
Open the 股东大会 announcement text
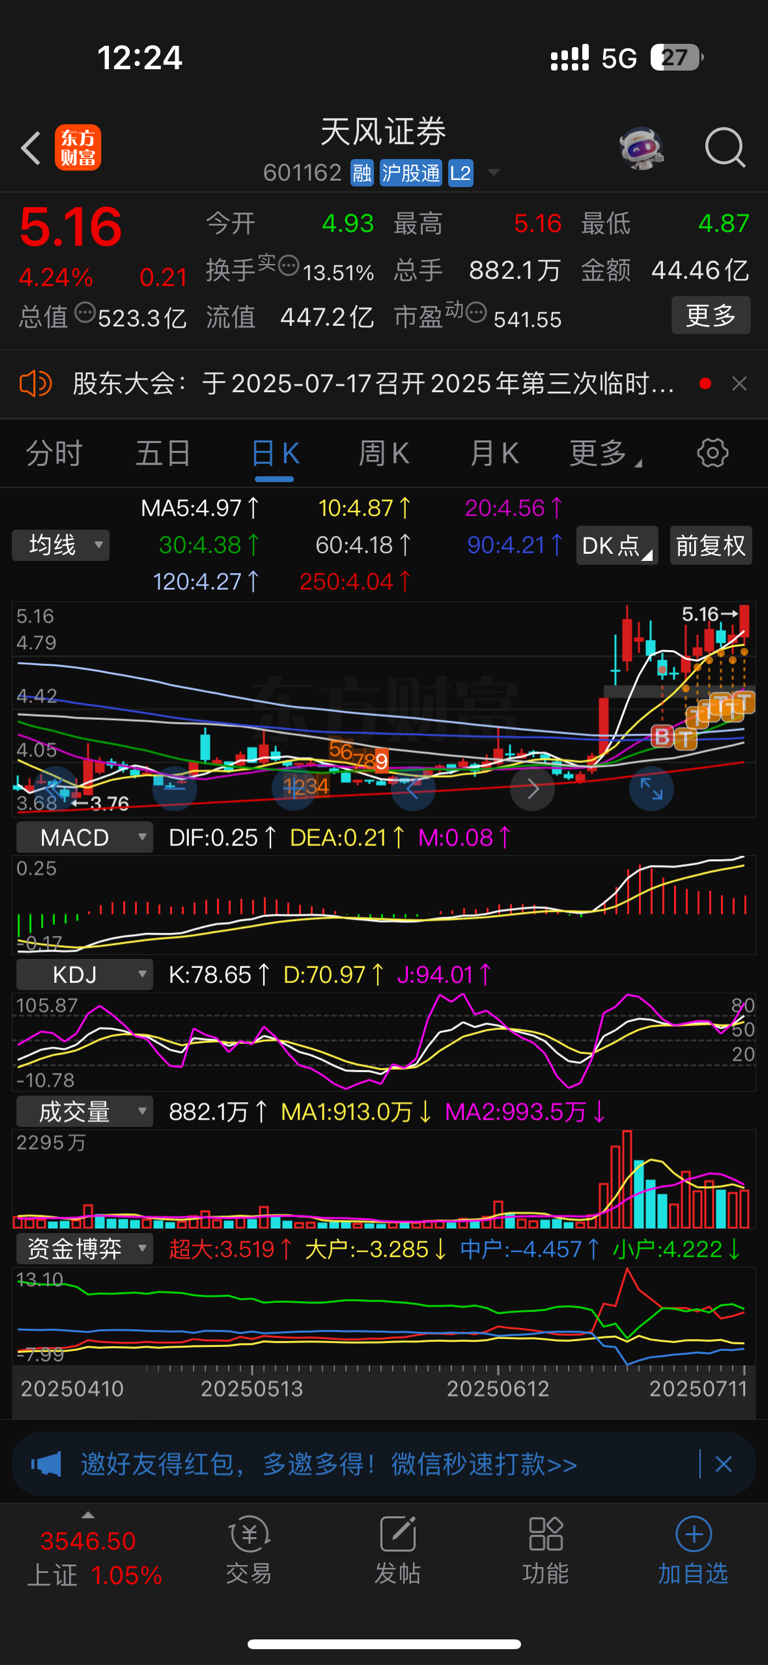coord(373,384)
